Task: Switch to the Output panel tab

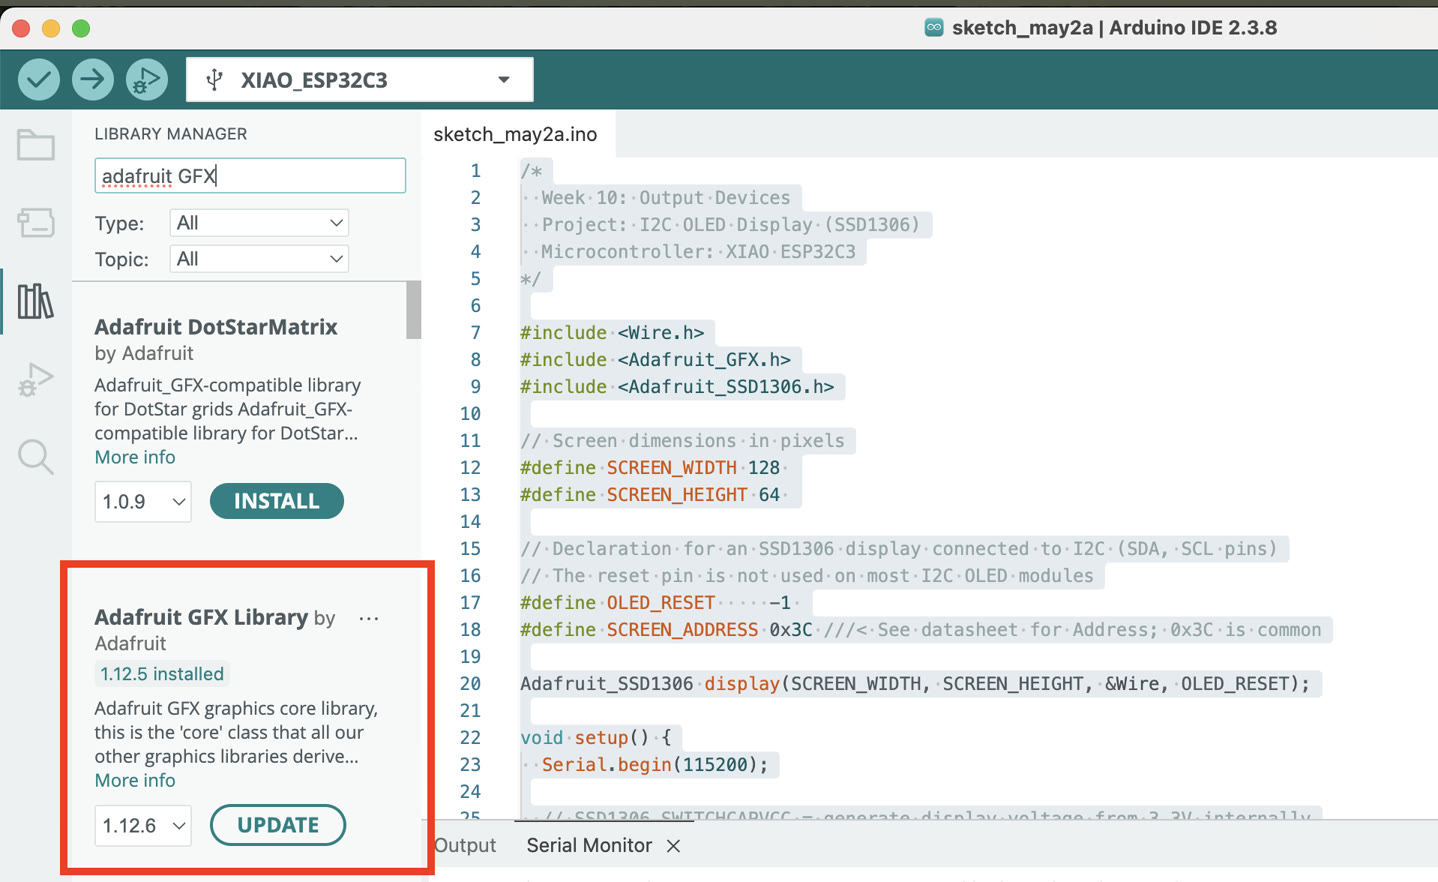Action: point(465,846)
